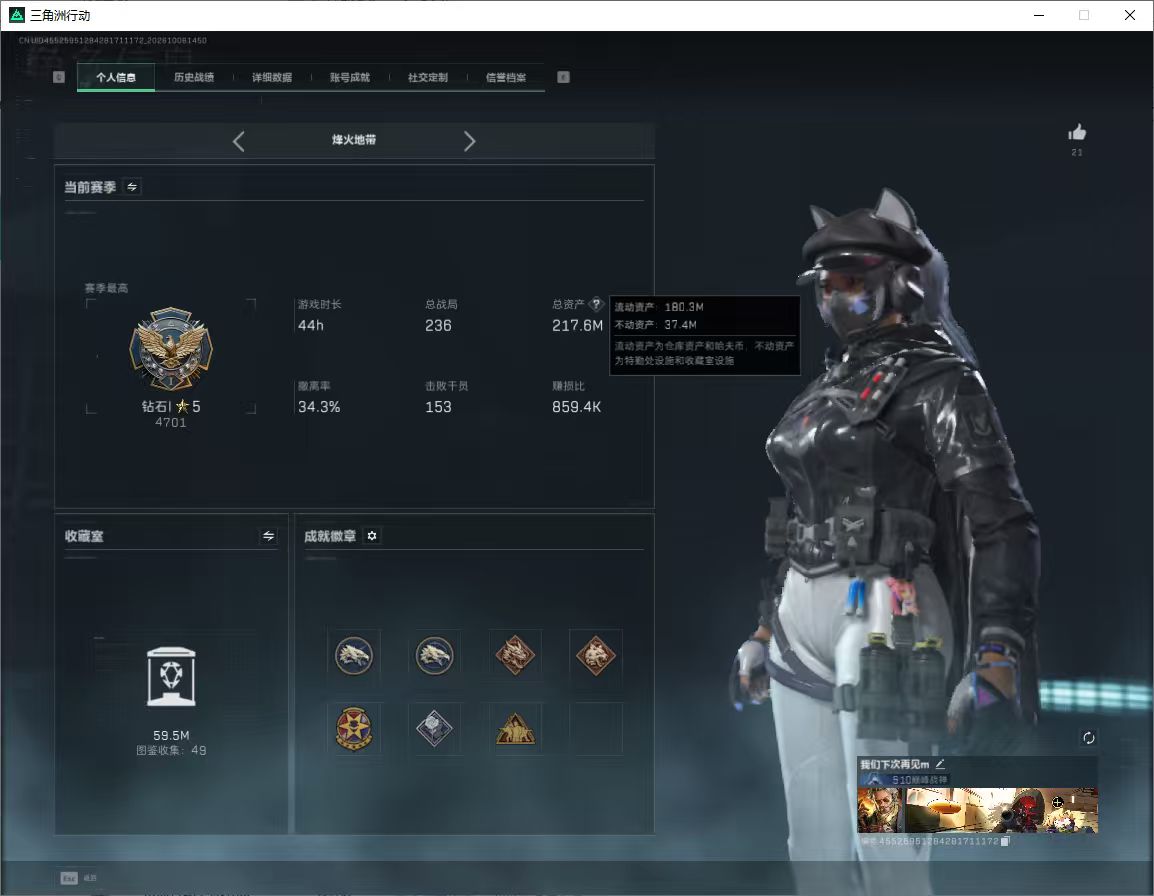
Task: Switch to next game mode with right chevron
Action: coord(470,141)
